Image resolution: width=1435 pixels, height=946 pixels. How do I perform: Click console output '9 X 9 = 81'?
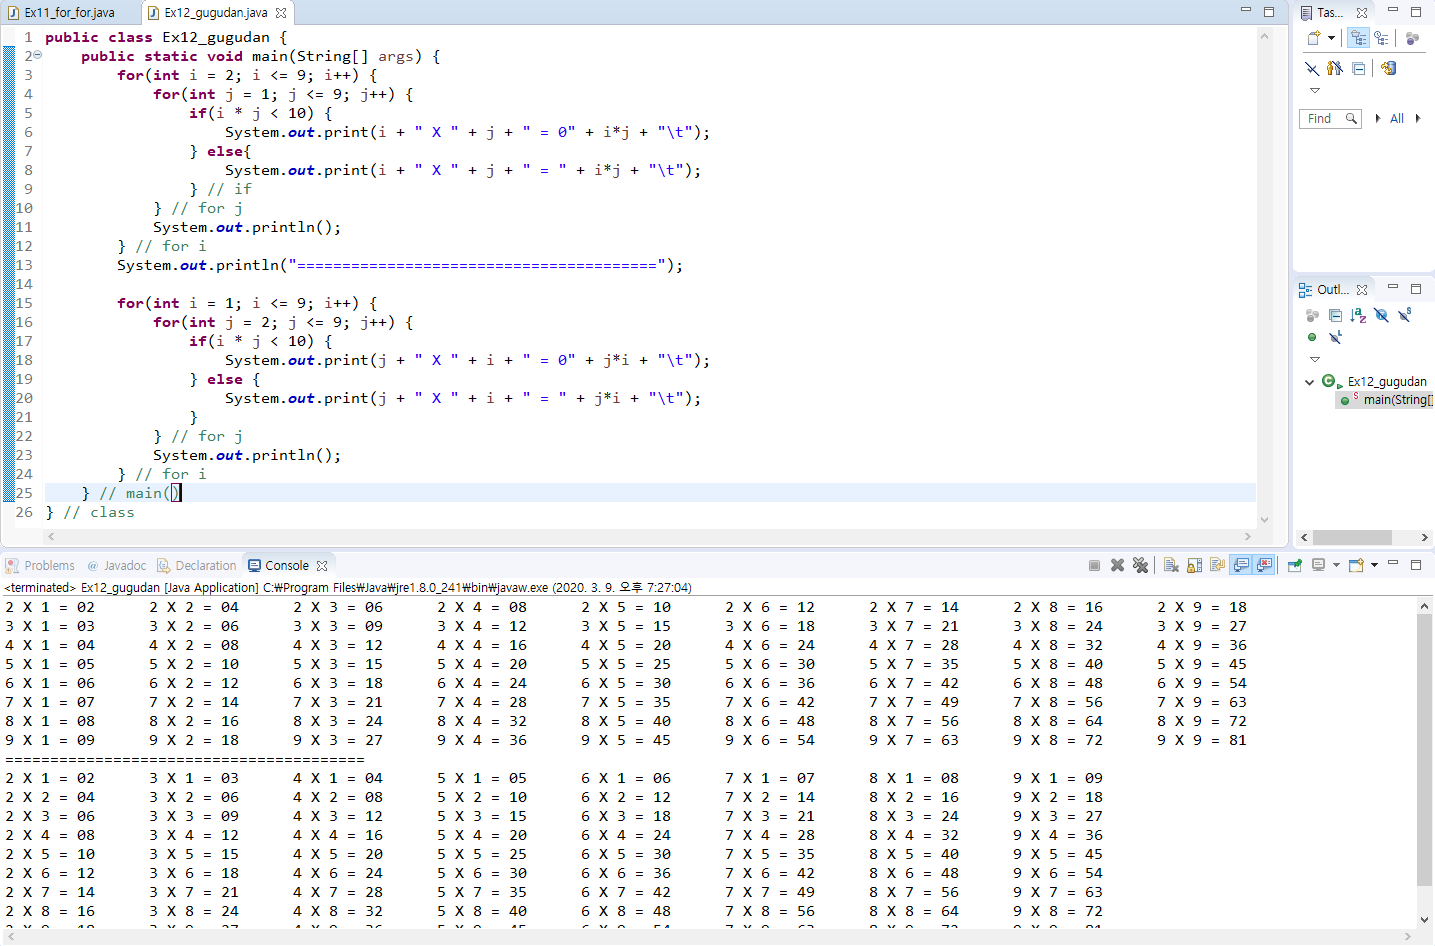pos(1202,740)
